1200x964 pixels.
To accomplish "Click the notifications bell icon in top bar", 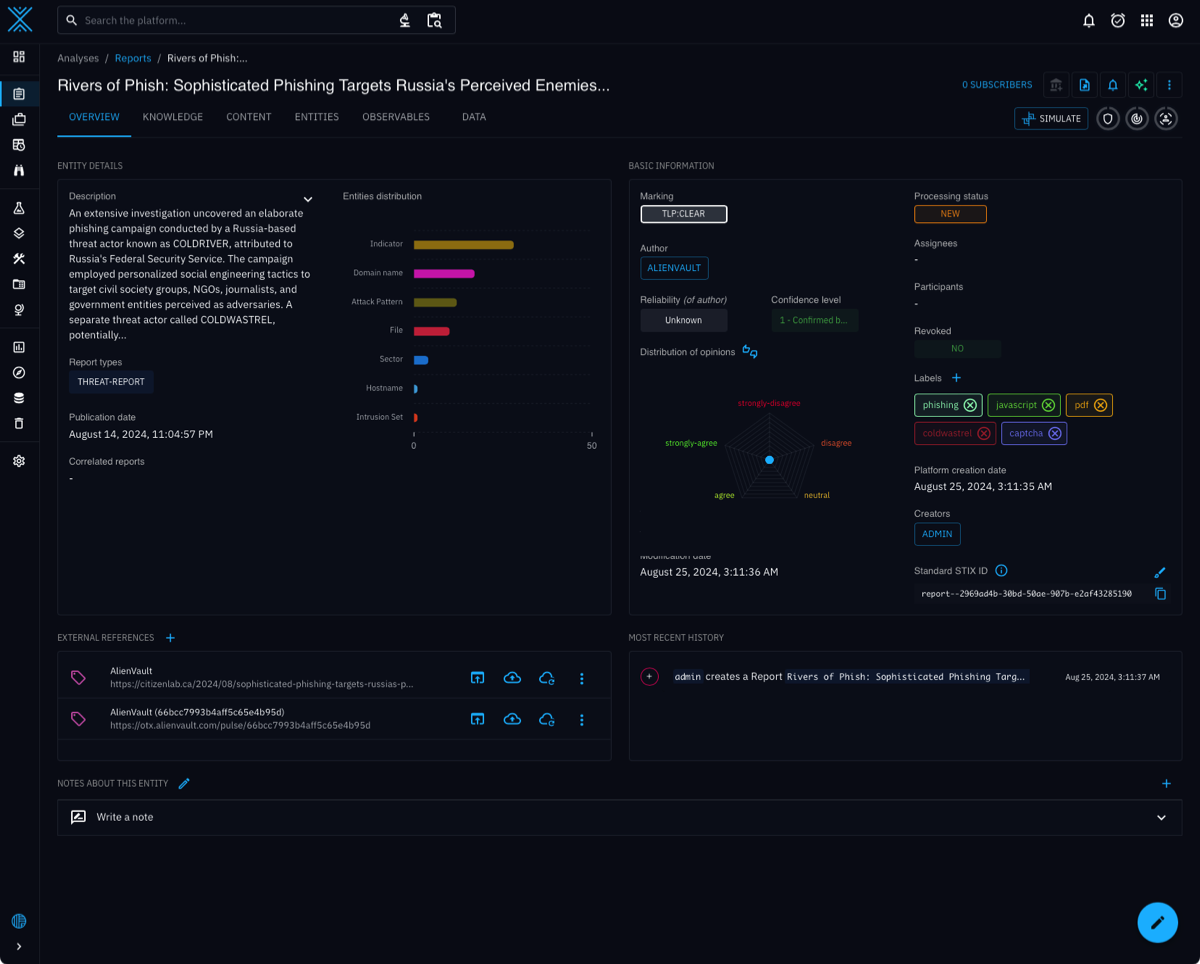I will point(1089,20).
